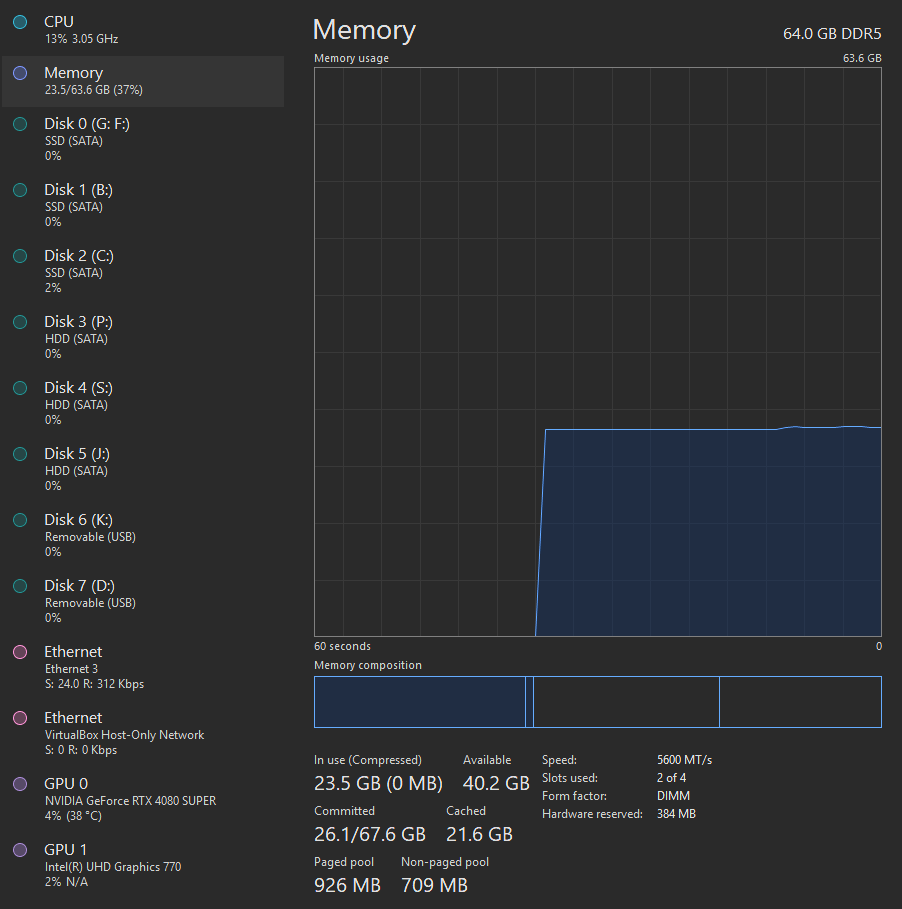Click the 'Memory' page heading

(x=364, y=30)
